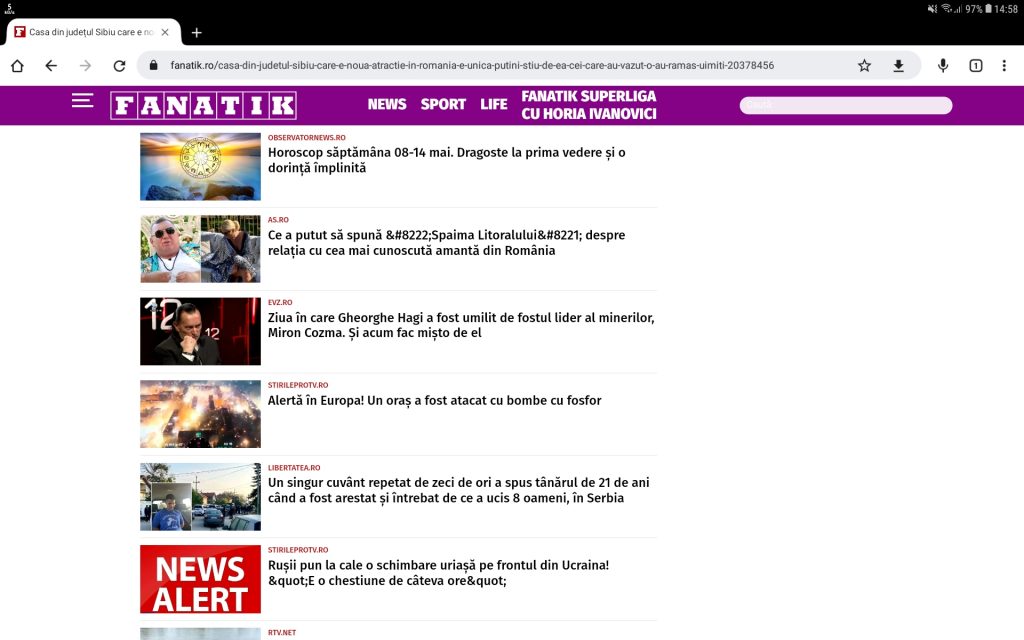Open the tab switcher
This screenshot has height=640, width=1024.
(x=975, y=66)
